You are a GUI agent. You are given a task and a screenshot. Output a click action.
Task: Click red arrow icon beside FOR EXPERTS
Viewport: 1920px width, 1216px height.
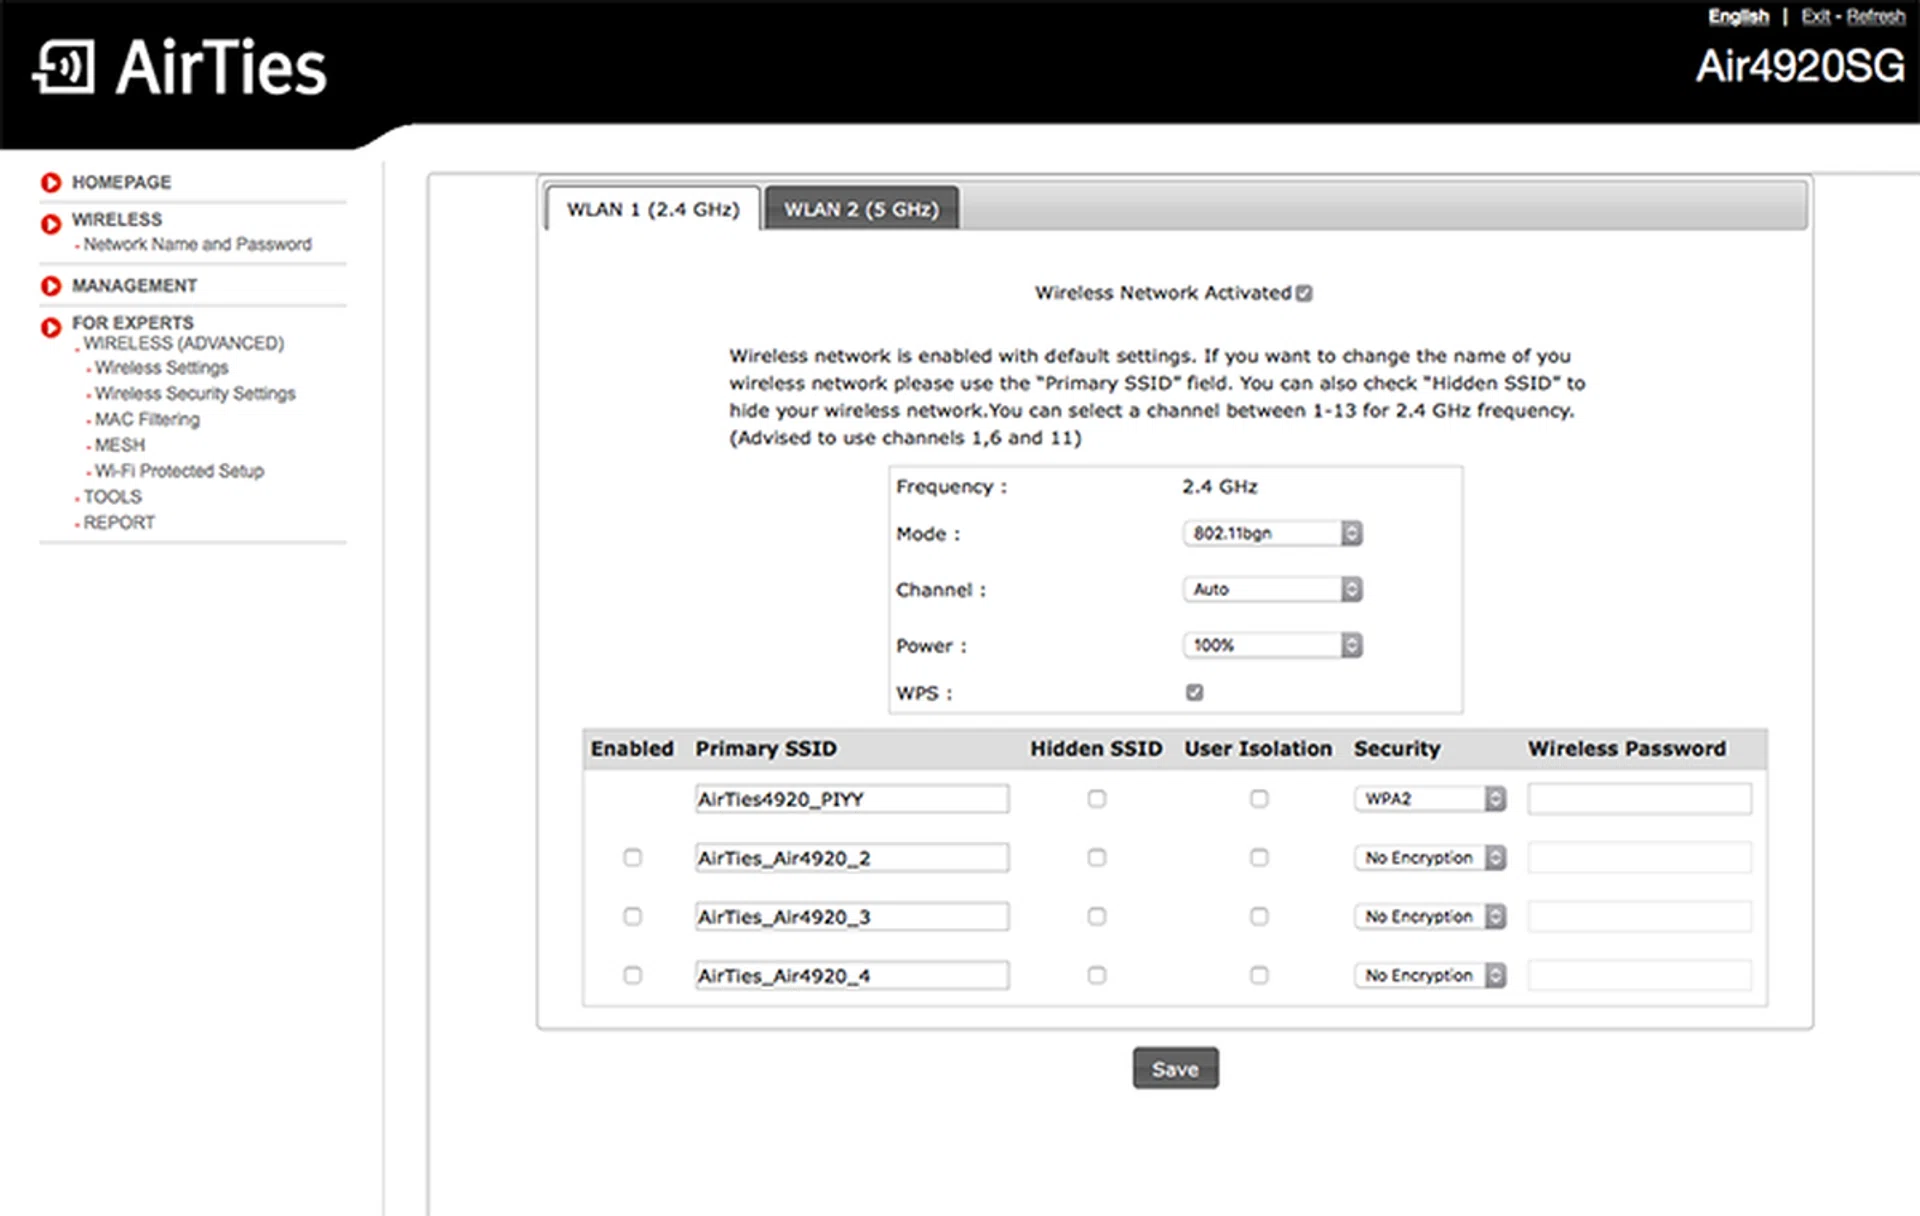[x=51, y=328]
